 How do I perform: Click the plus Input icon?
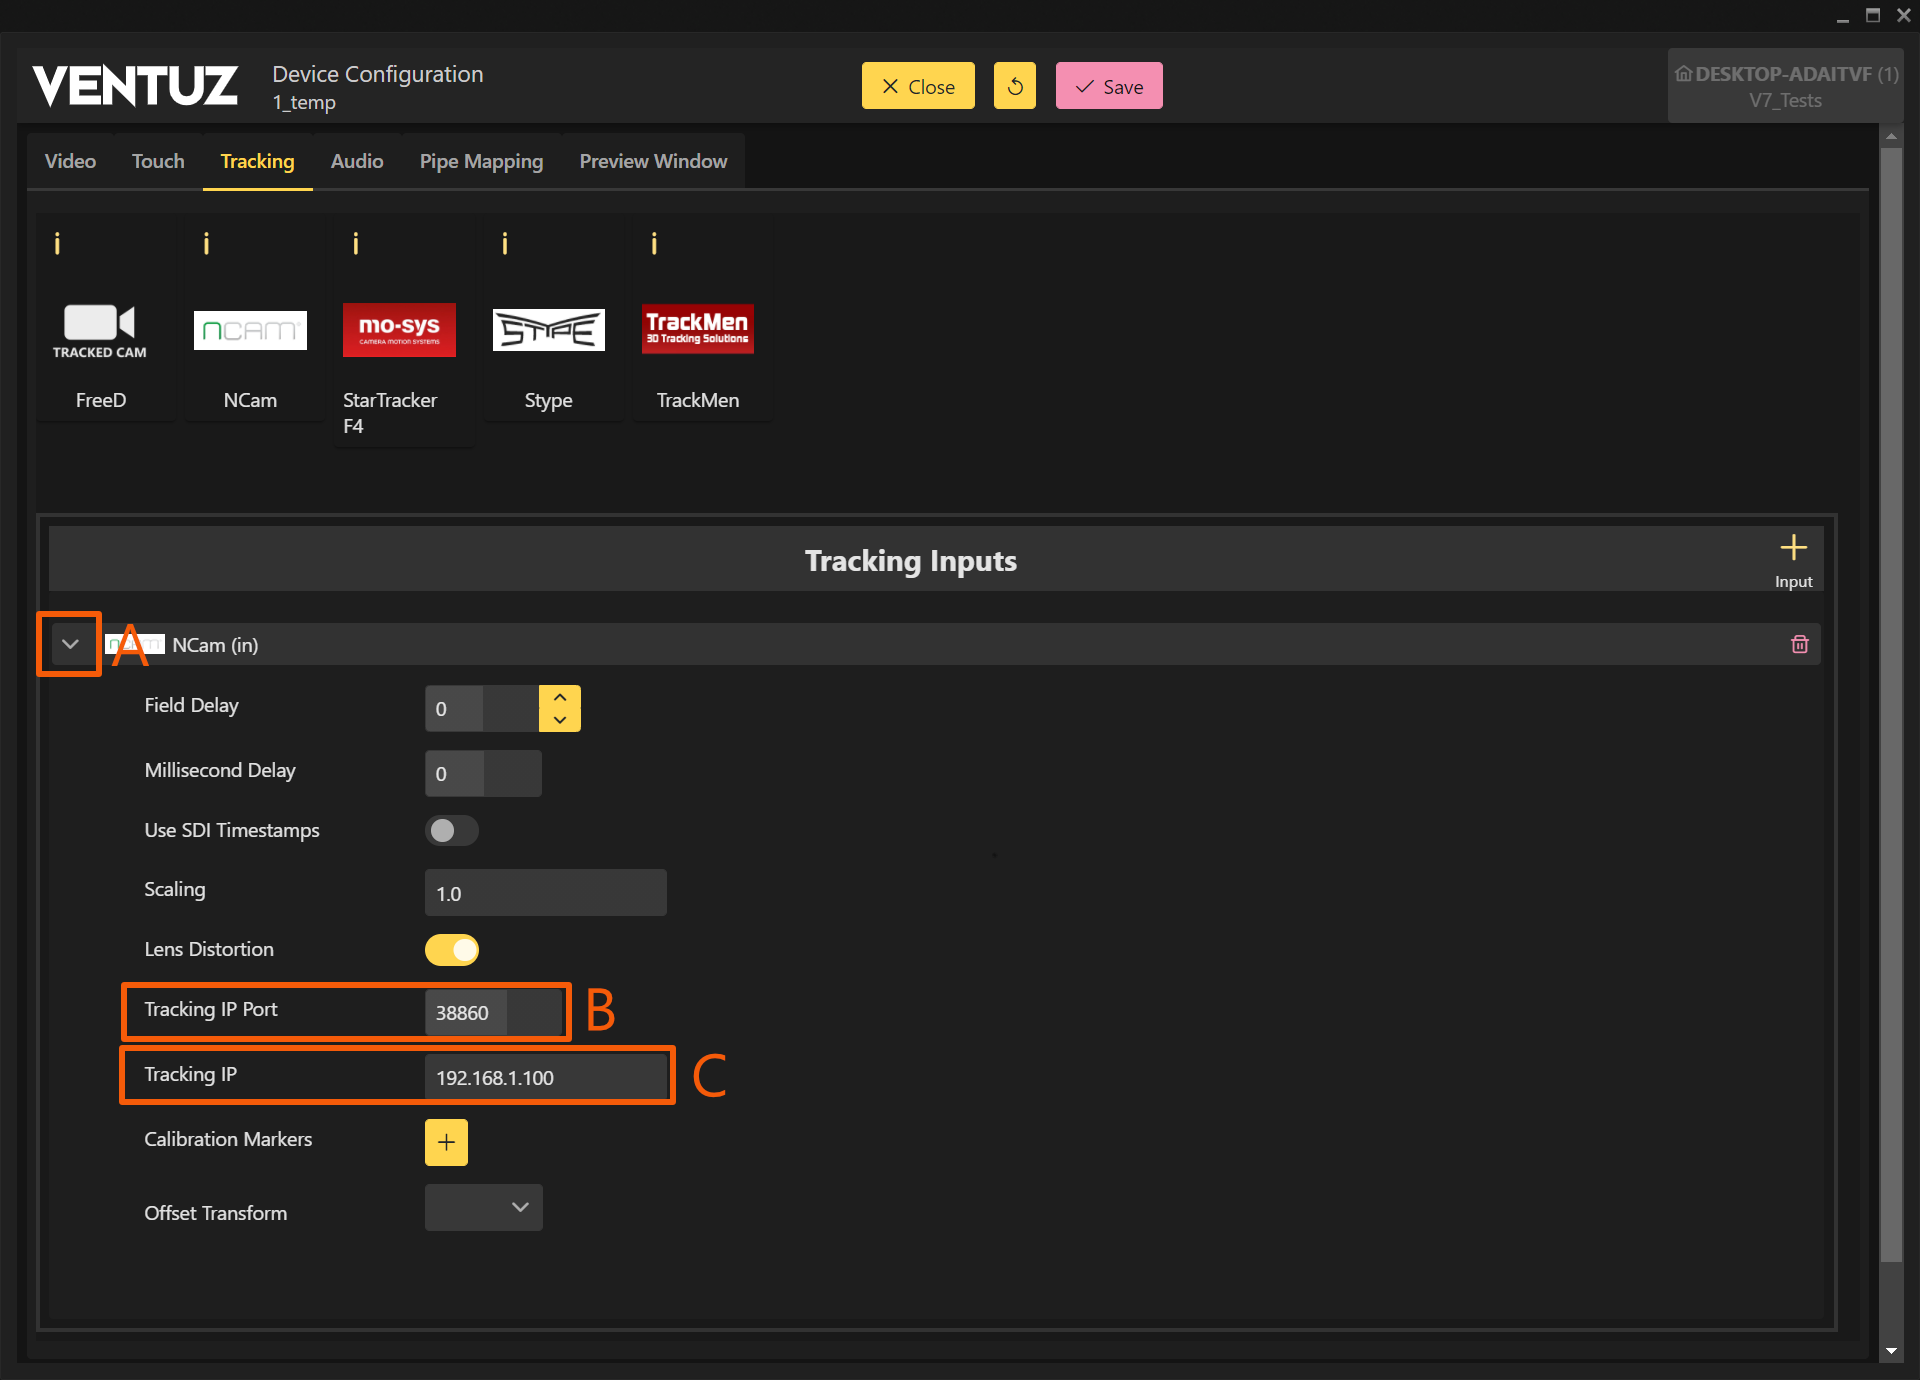pyautogui.click(x=1793, y=549)
